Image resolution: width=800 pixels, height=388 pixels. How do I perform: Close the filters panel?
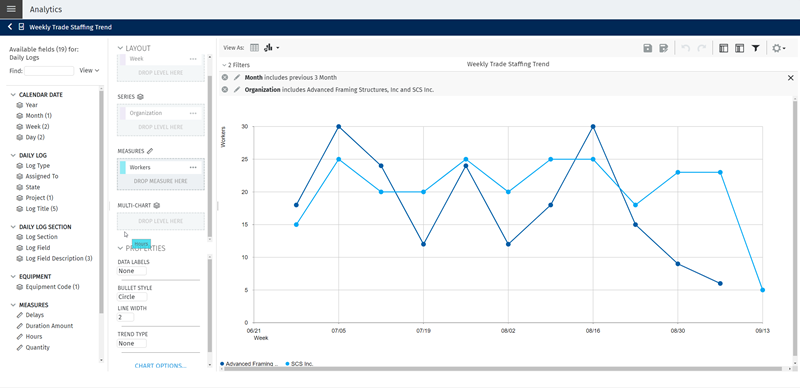point(791,78)
